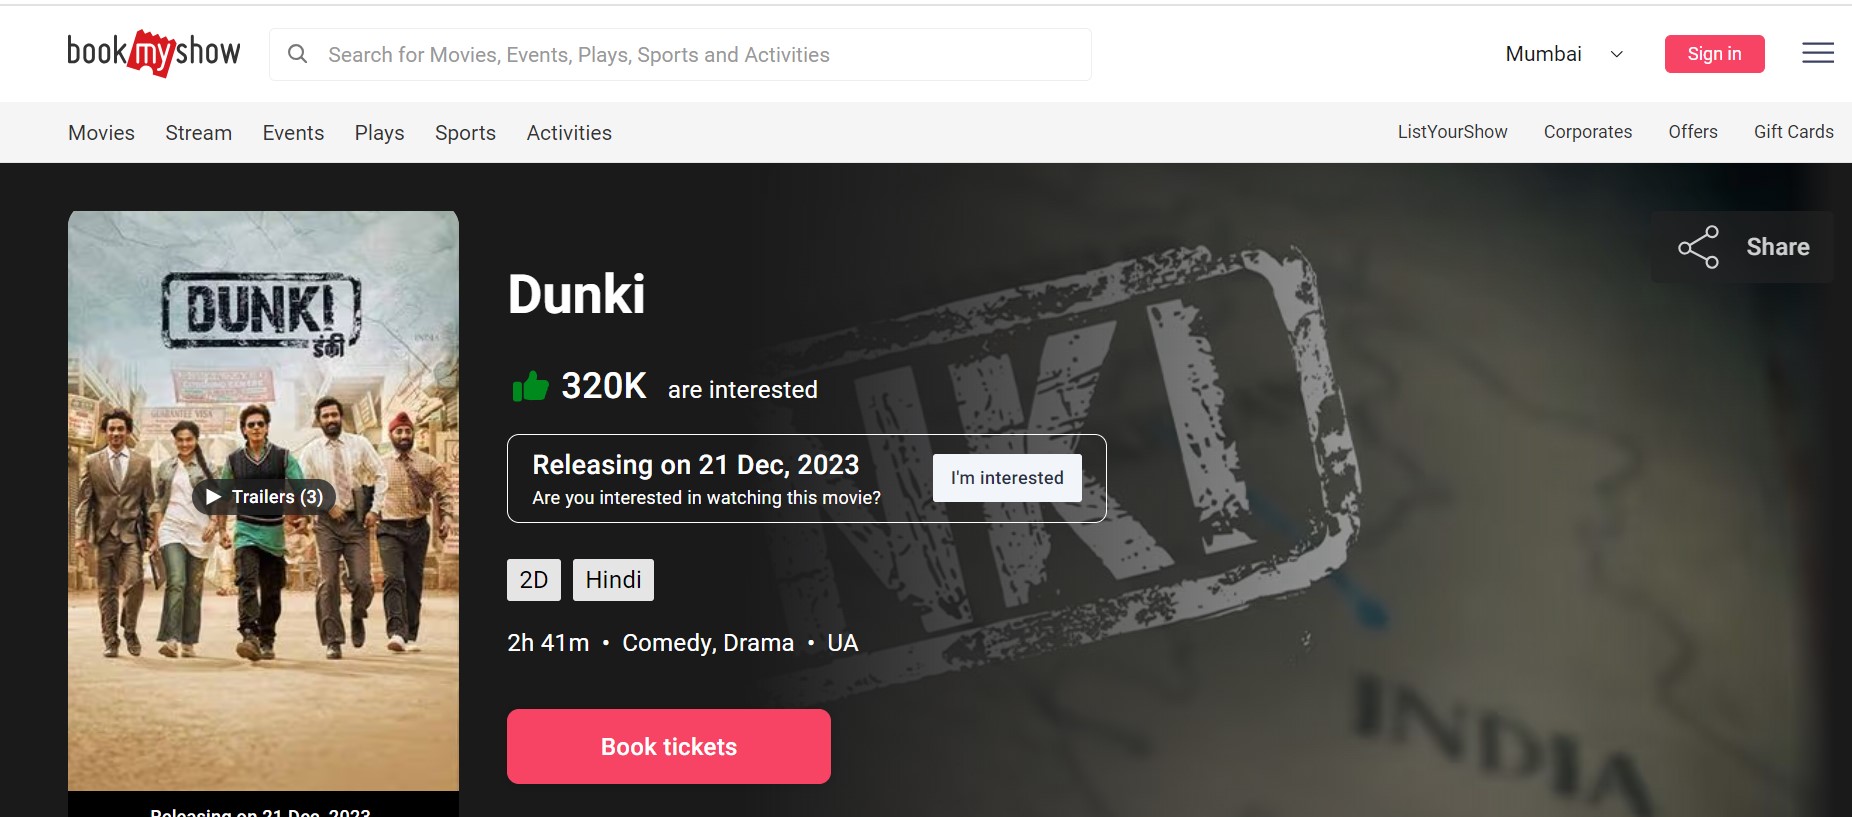Viewport: 1852px width, 817px height.
Task: Book tickets for Dunki
Action: click(x=669, y=747)
